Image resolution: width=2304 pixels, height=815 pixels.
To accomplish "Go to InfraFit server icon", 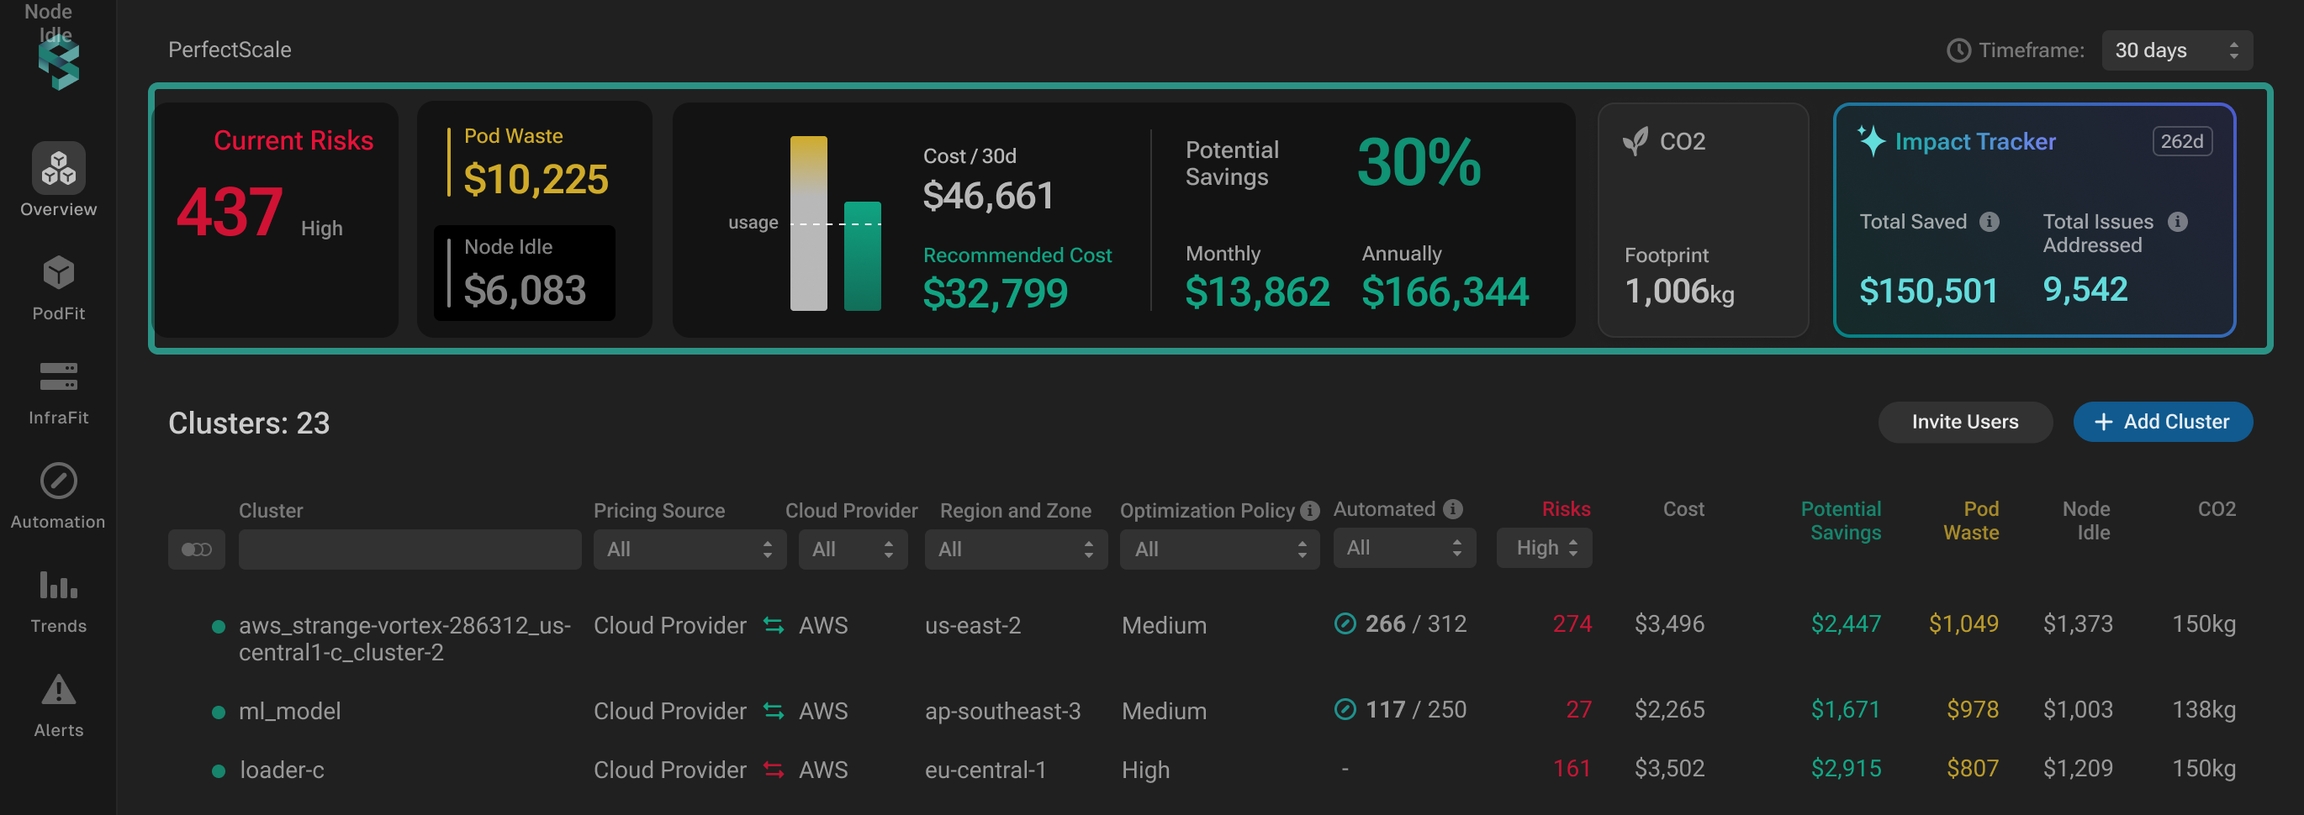I will [58, 377].
